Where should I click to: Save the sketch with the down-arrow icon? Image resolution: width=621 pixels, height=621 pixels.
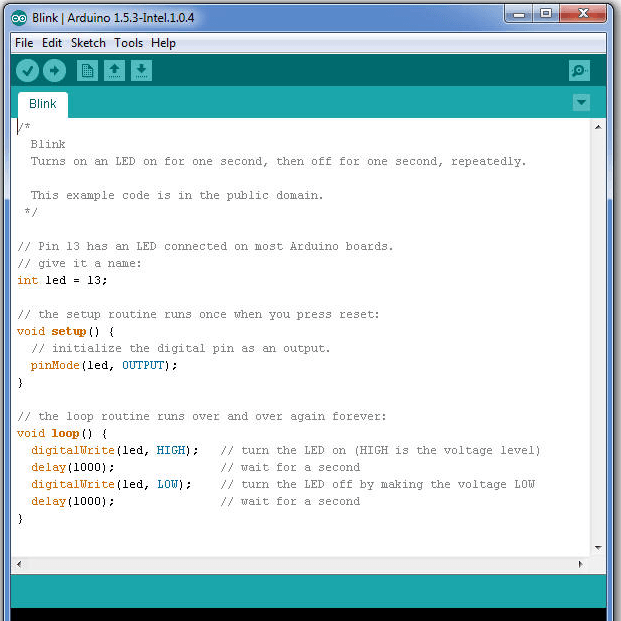tap(141, 71)
